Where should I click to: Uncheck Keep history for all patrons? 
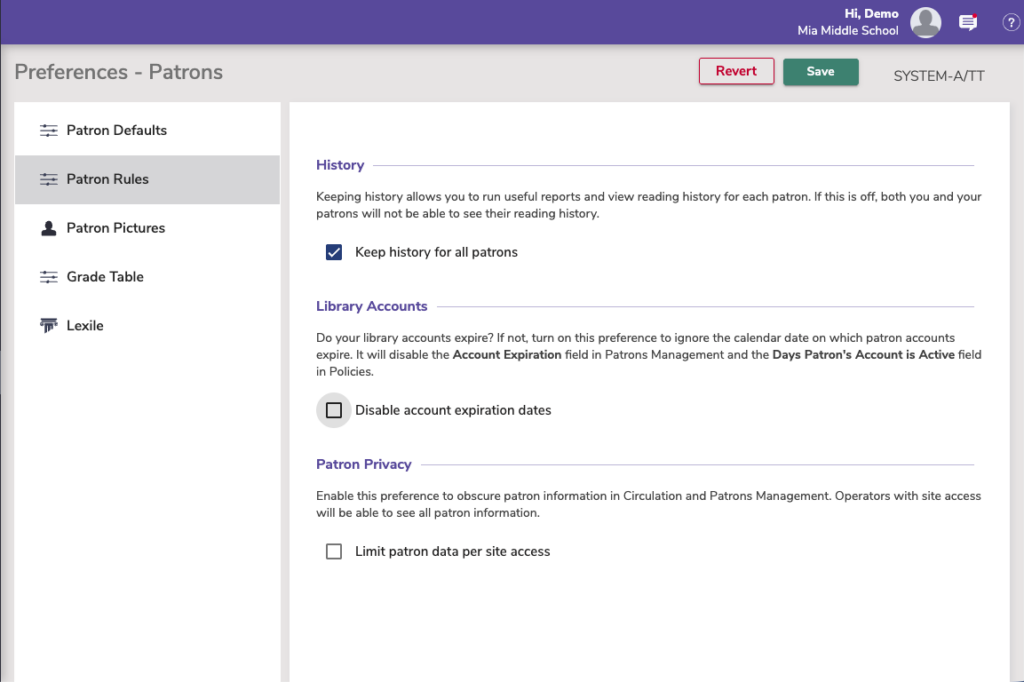pyautogui.click(x=334, y=252)
